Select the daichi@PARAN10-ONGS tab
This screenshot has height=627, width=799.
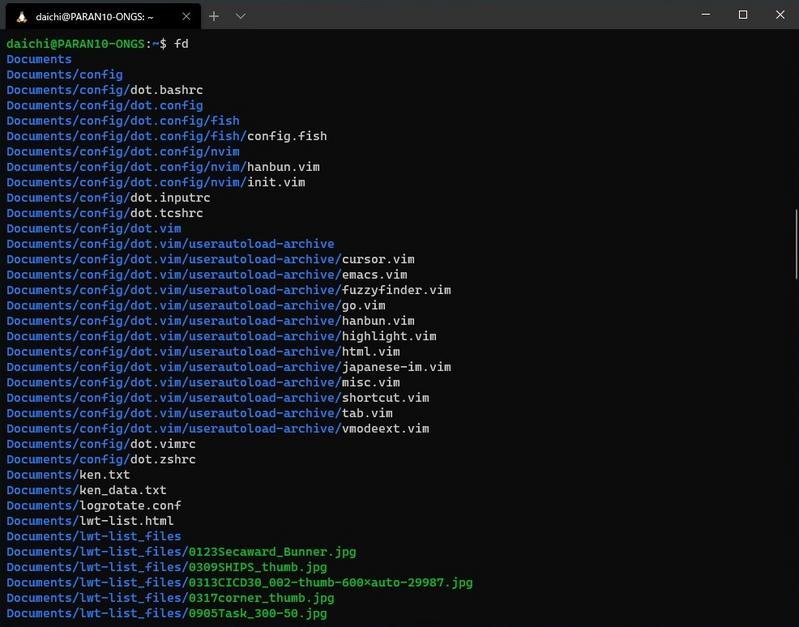tap(103, 16)
